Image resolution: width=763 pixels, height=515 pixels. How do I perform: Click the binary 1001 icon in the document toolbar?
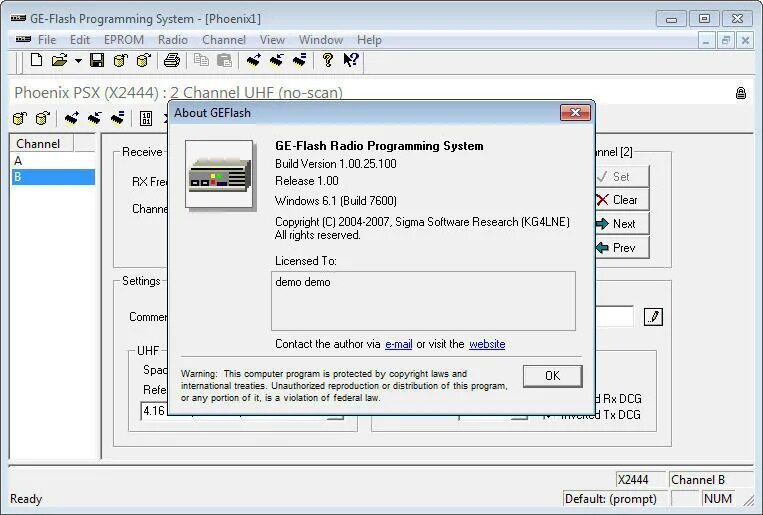[x=146, y=118]
